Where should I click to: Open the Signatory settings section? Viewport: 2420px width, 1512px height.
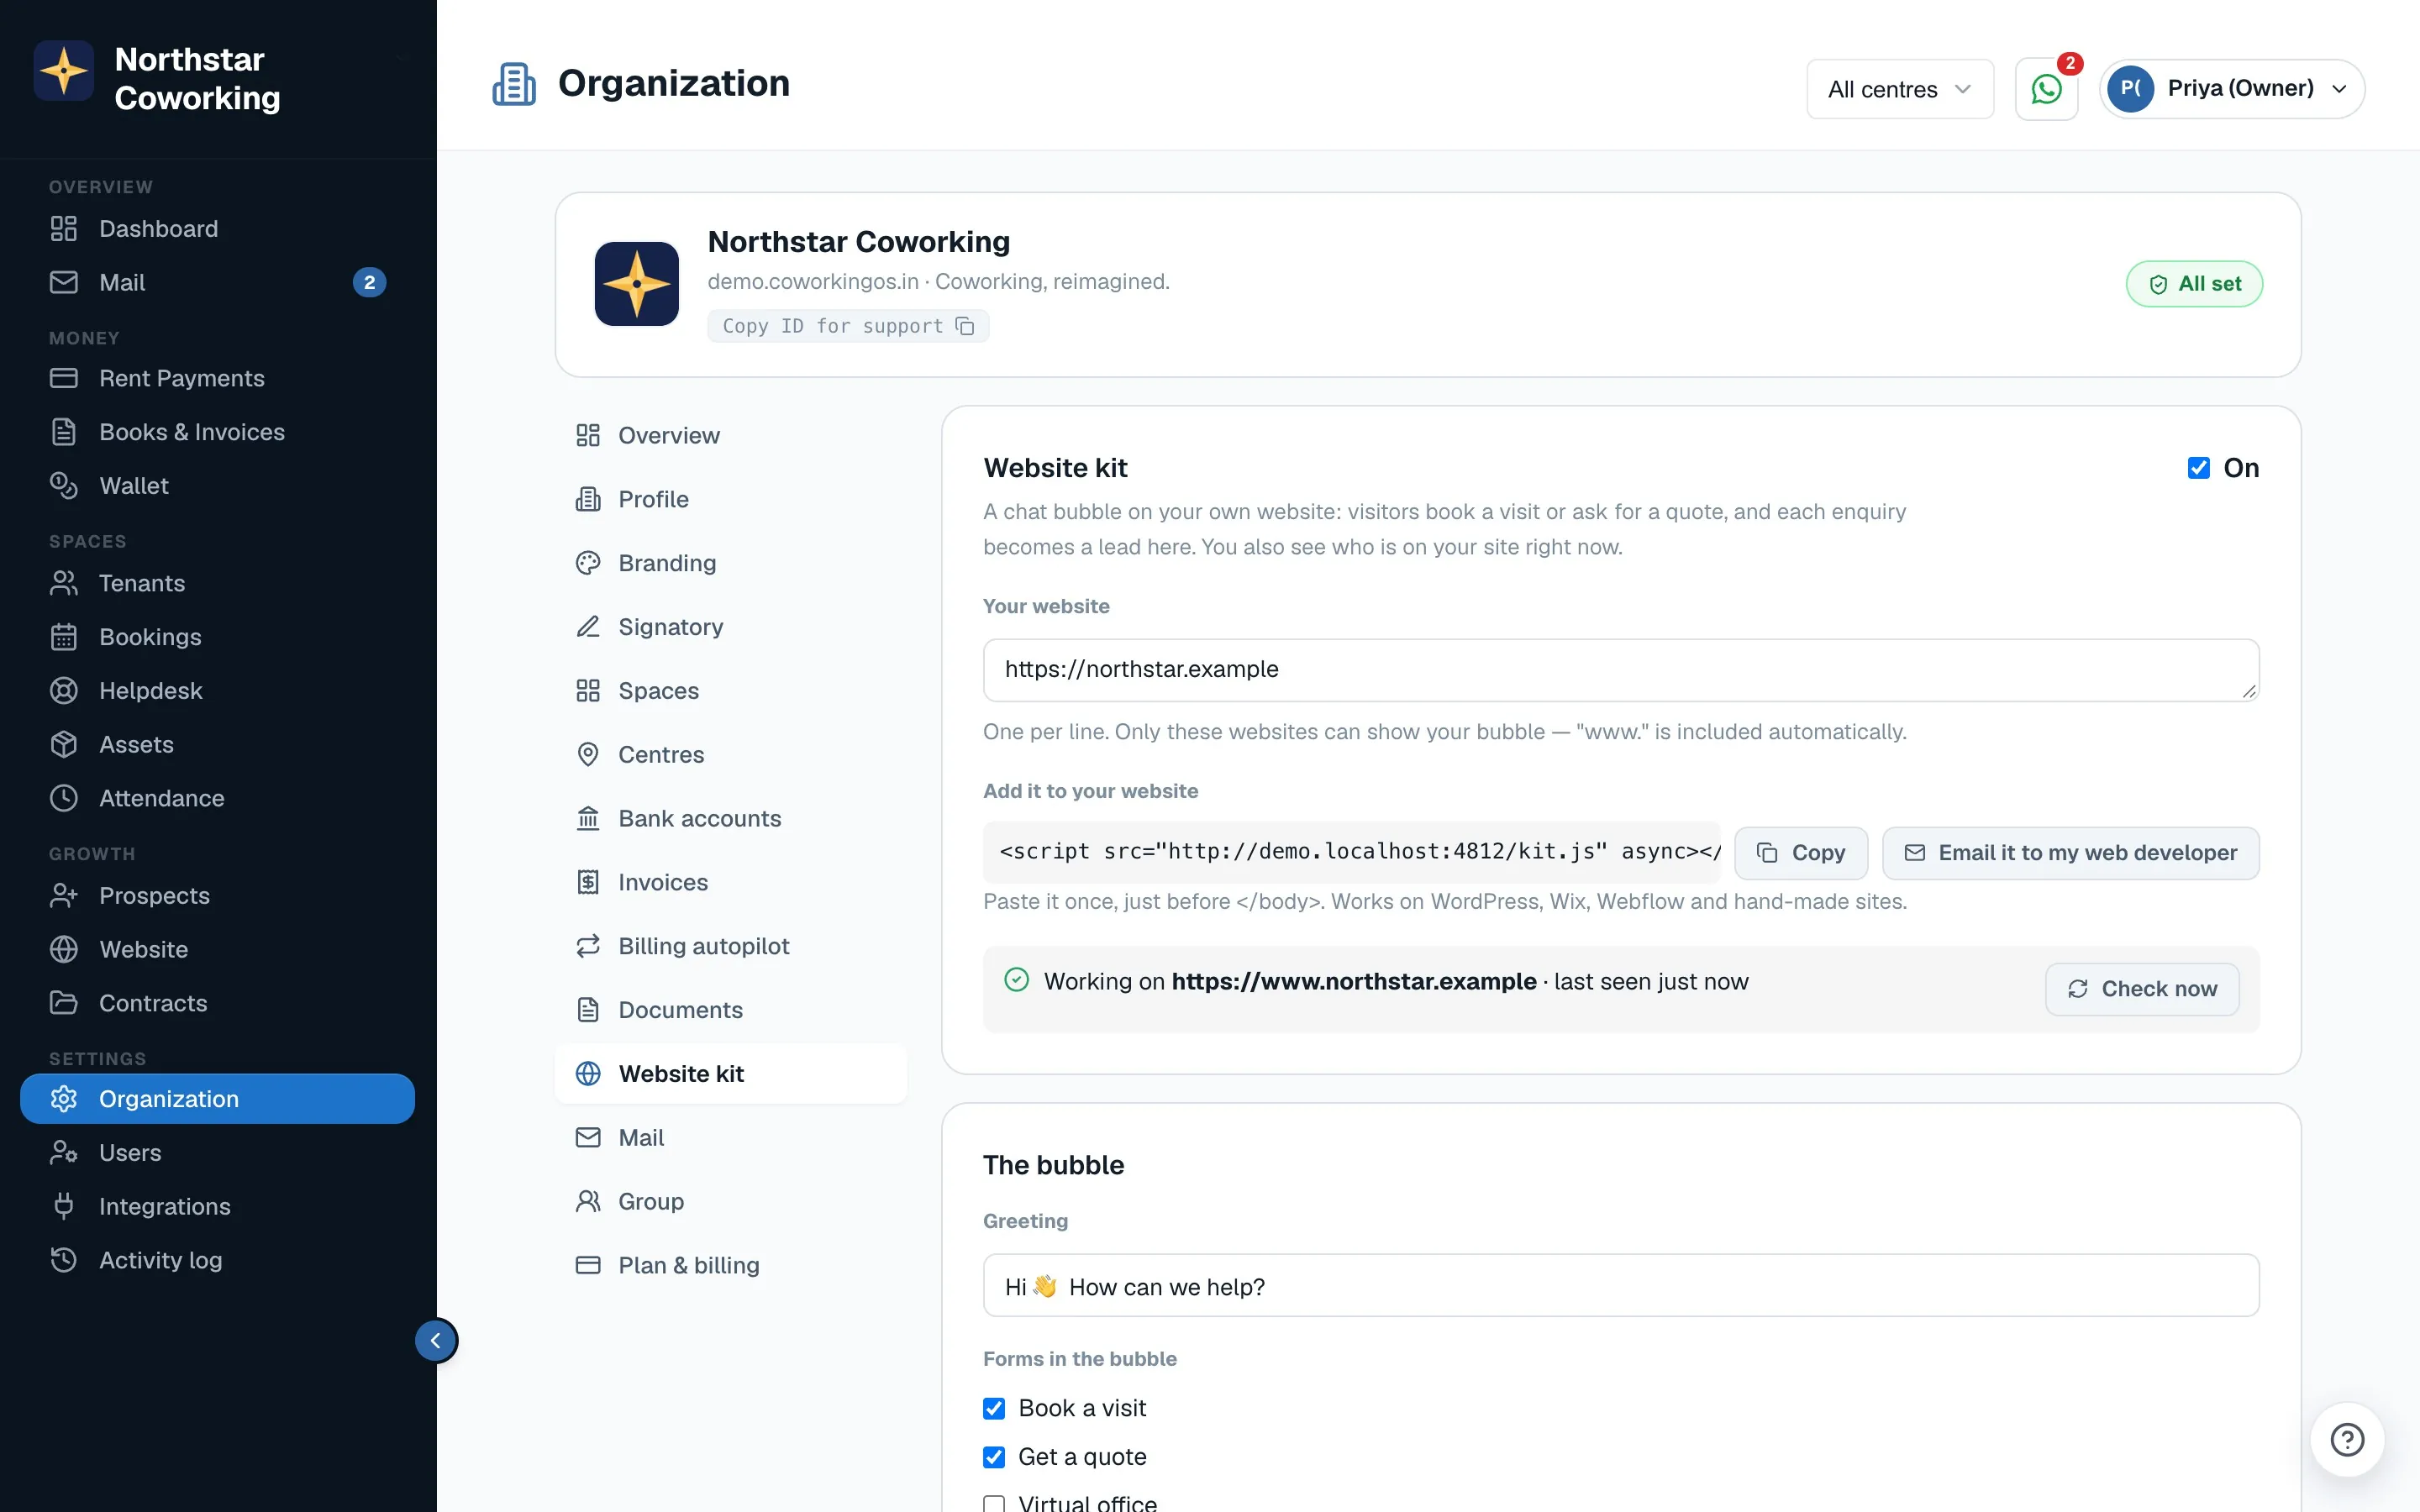731,627
